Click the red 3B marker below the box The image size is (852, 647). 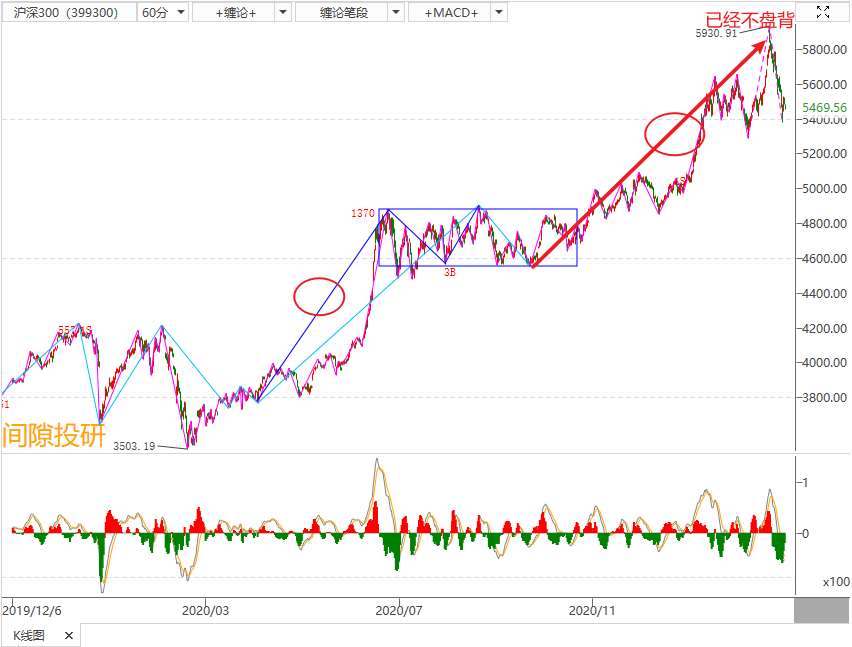450,272
